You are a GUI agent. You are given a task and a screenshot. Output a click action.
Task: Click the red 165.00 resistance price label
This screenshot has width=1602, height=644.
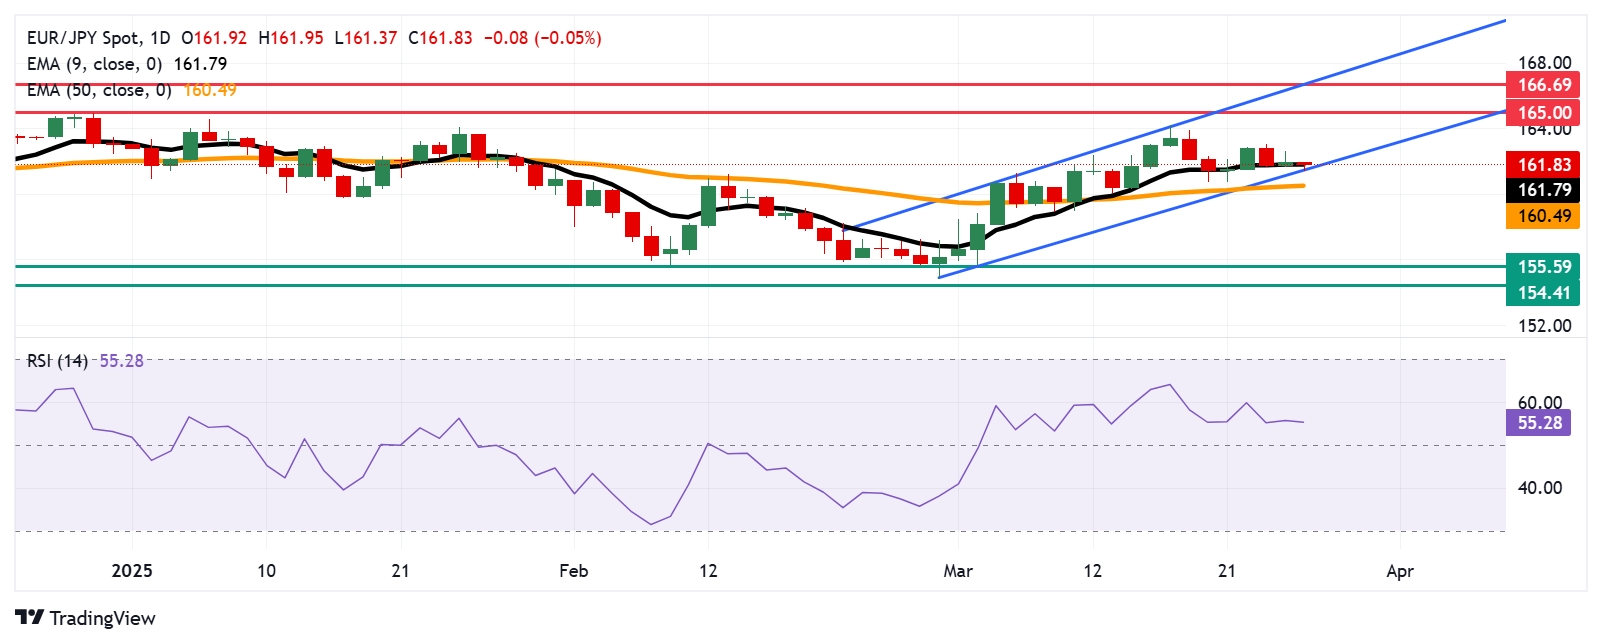(1543, 113)
